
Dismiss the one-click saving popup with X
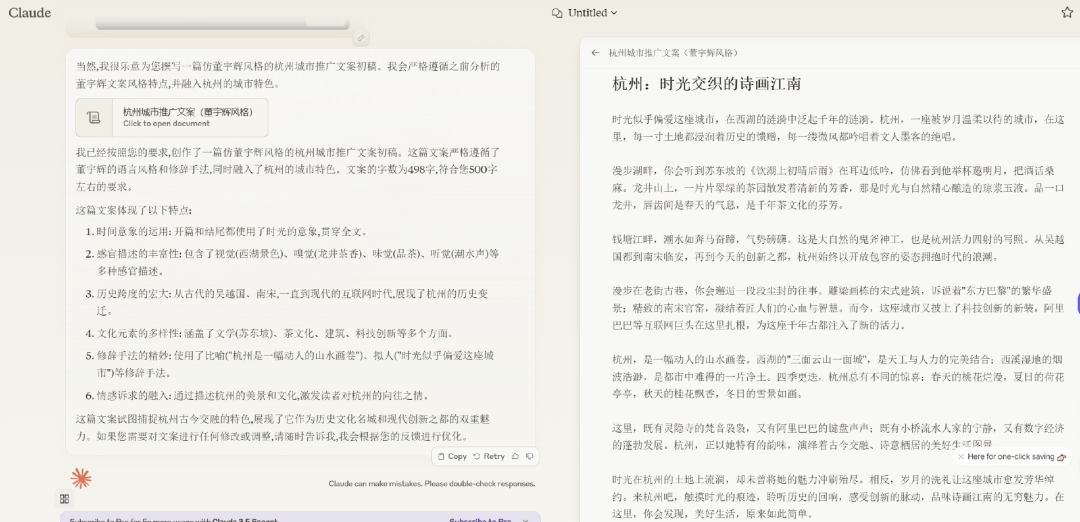(x=961, y=456)
